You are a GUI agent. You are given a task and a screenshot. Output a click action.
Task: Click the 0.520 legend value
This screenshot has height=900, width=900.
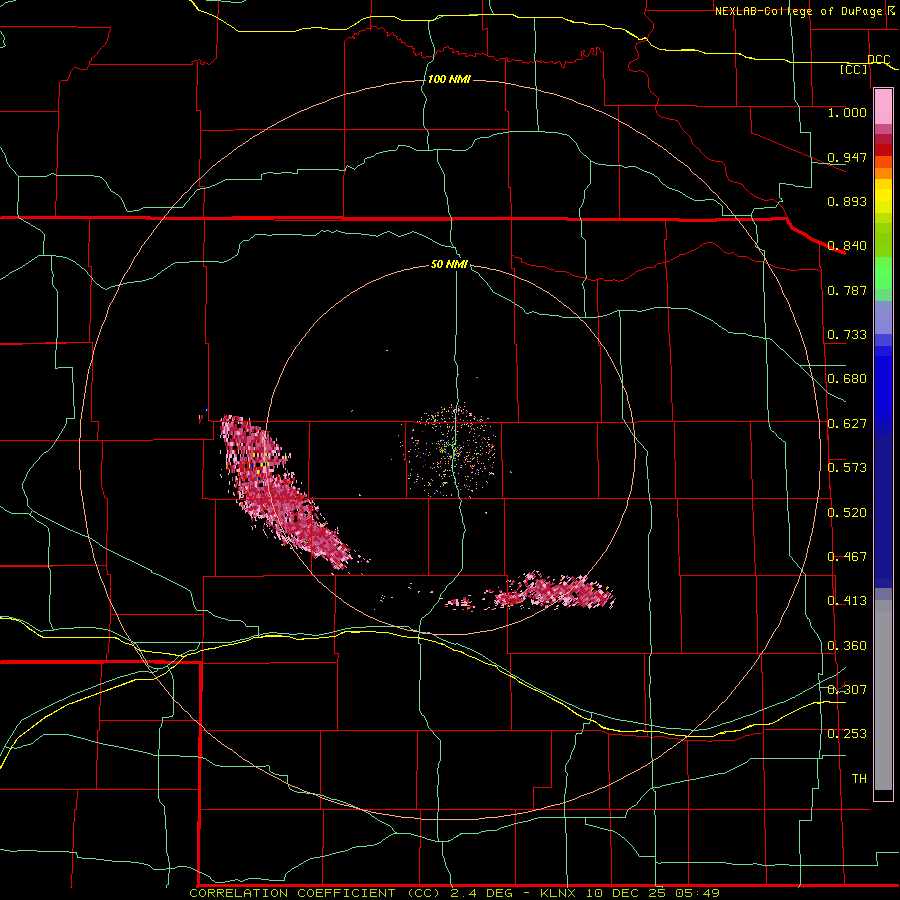pyautogui.click(x=847, y=513)
